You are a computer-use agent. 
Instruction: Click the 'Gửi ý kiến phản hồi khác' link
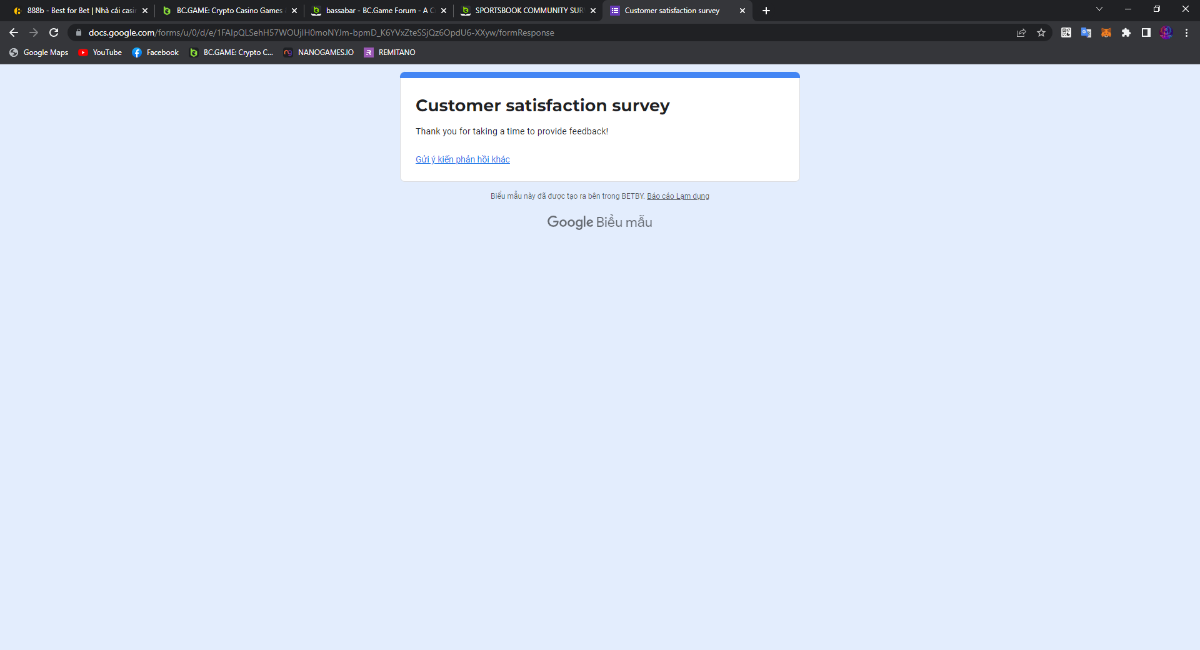[462, 160]
